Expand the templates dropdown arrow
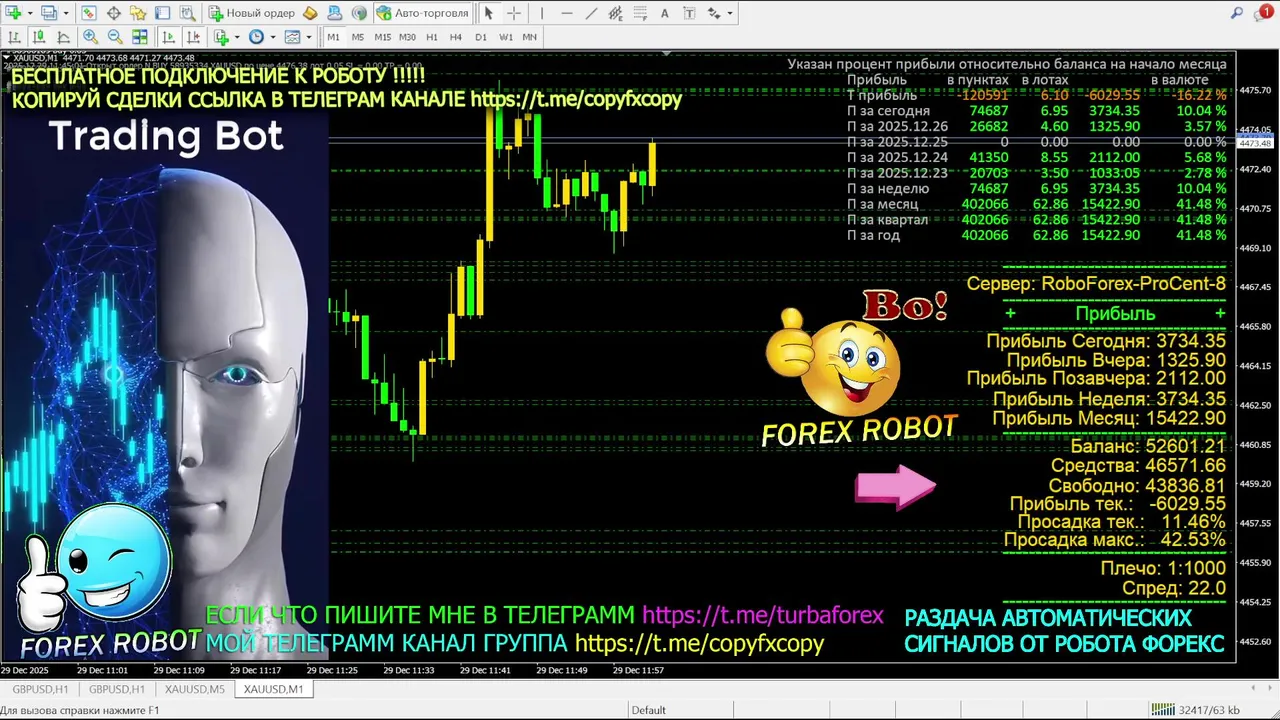 tap(309, 37)
